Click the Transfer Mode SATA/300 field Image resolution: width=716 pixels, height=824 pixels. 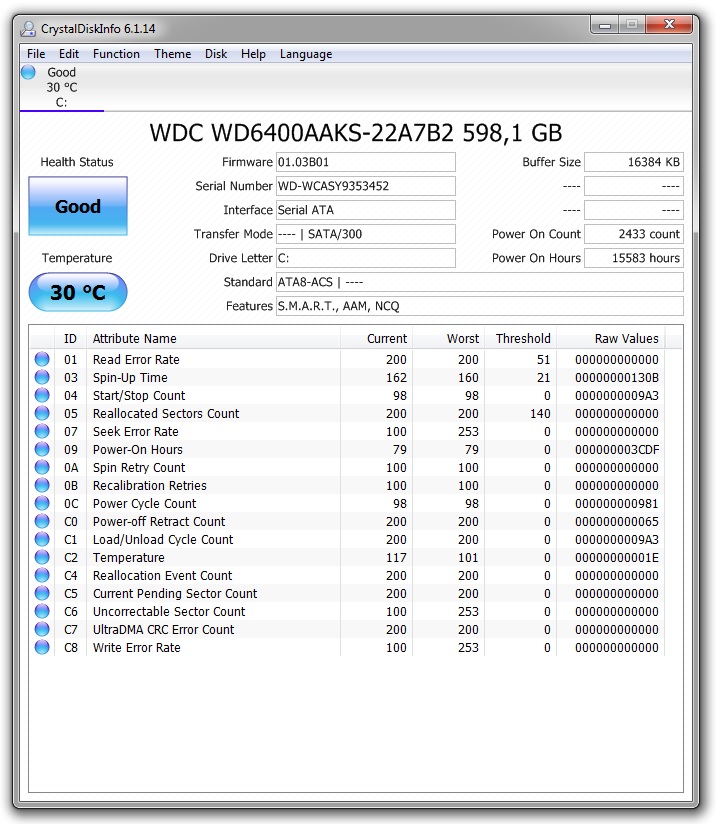[366, 234]
